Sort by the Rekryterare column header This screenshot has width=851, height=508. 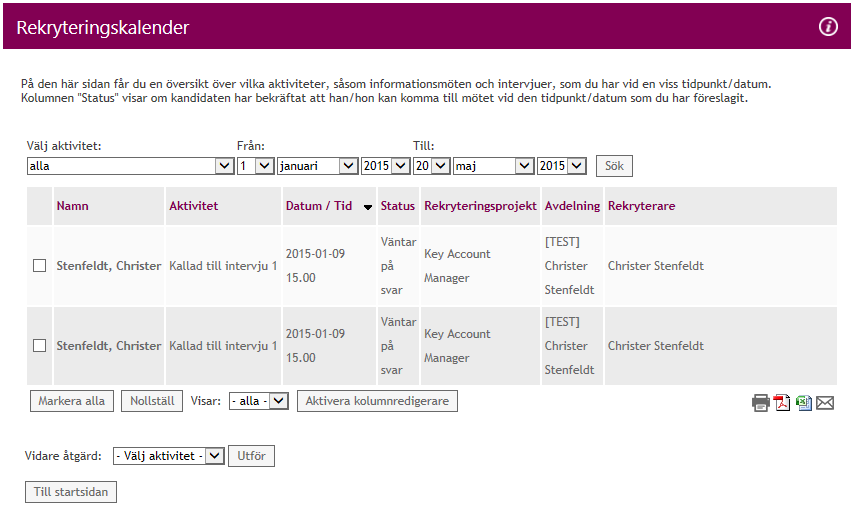pyautogui.click(x=642, y=206)
